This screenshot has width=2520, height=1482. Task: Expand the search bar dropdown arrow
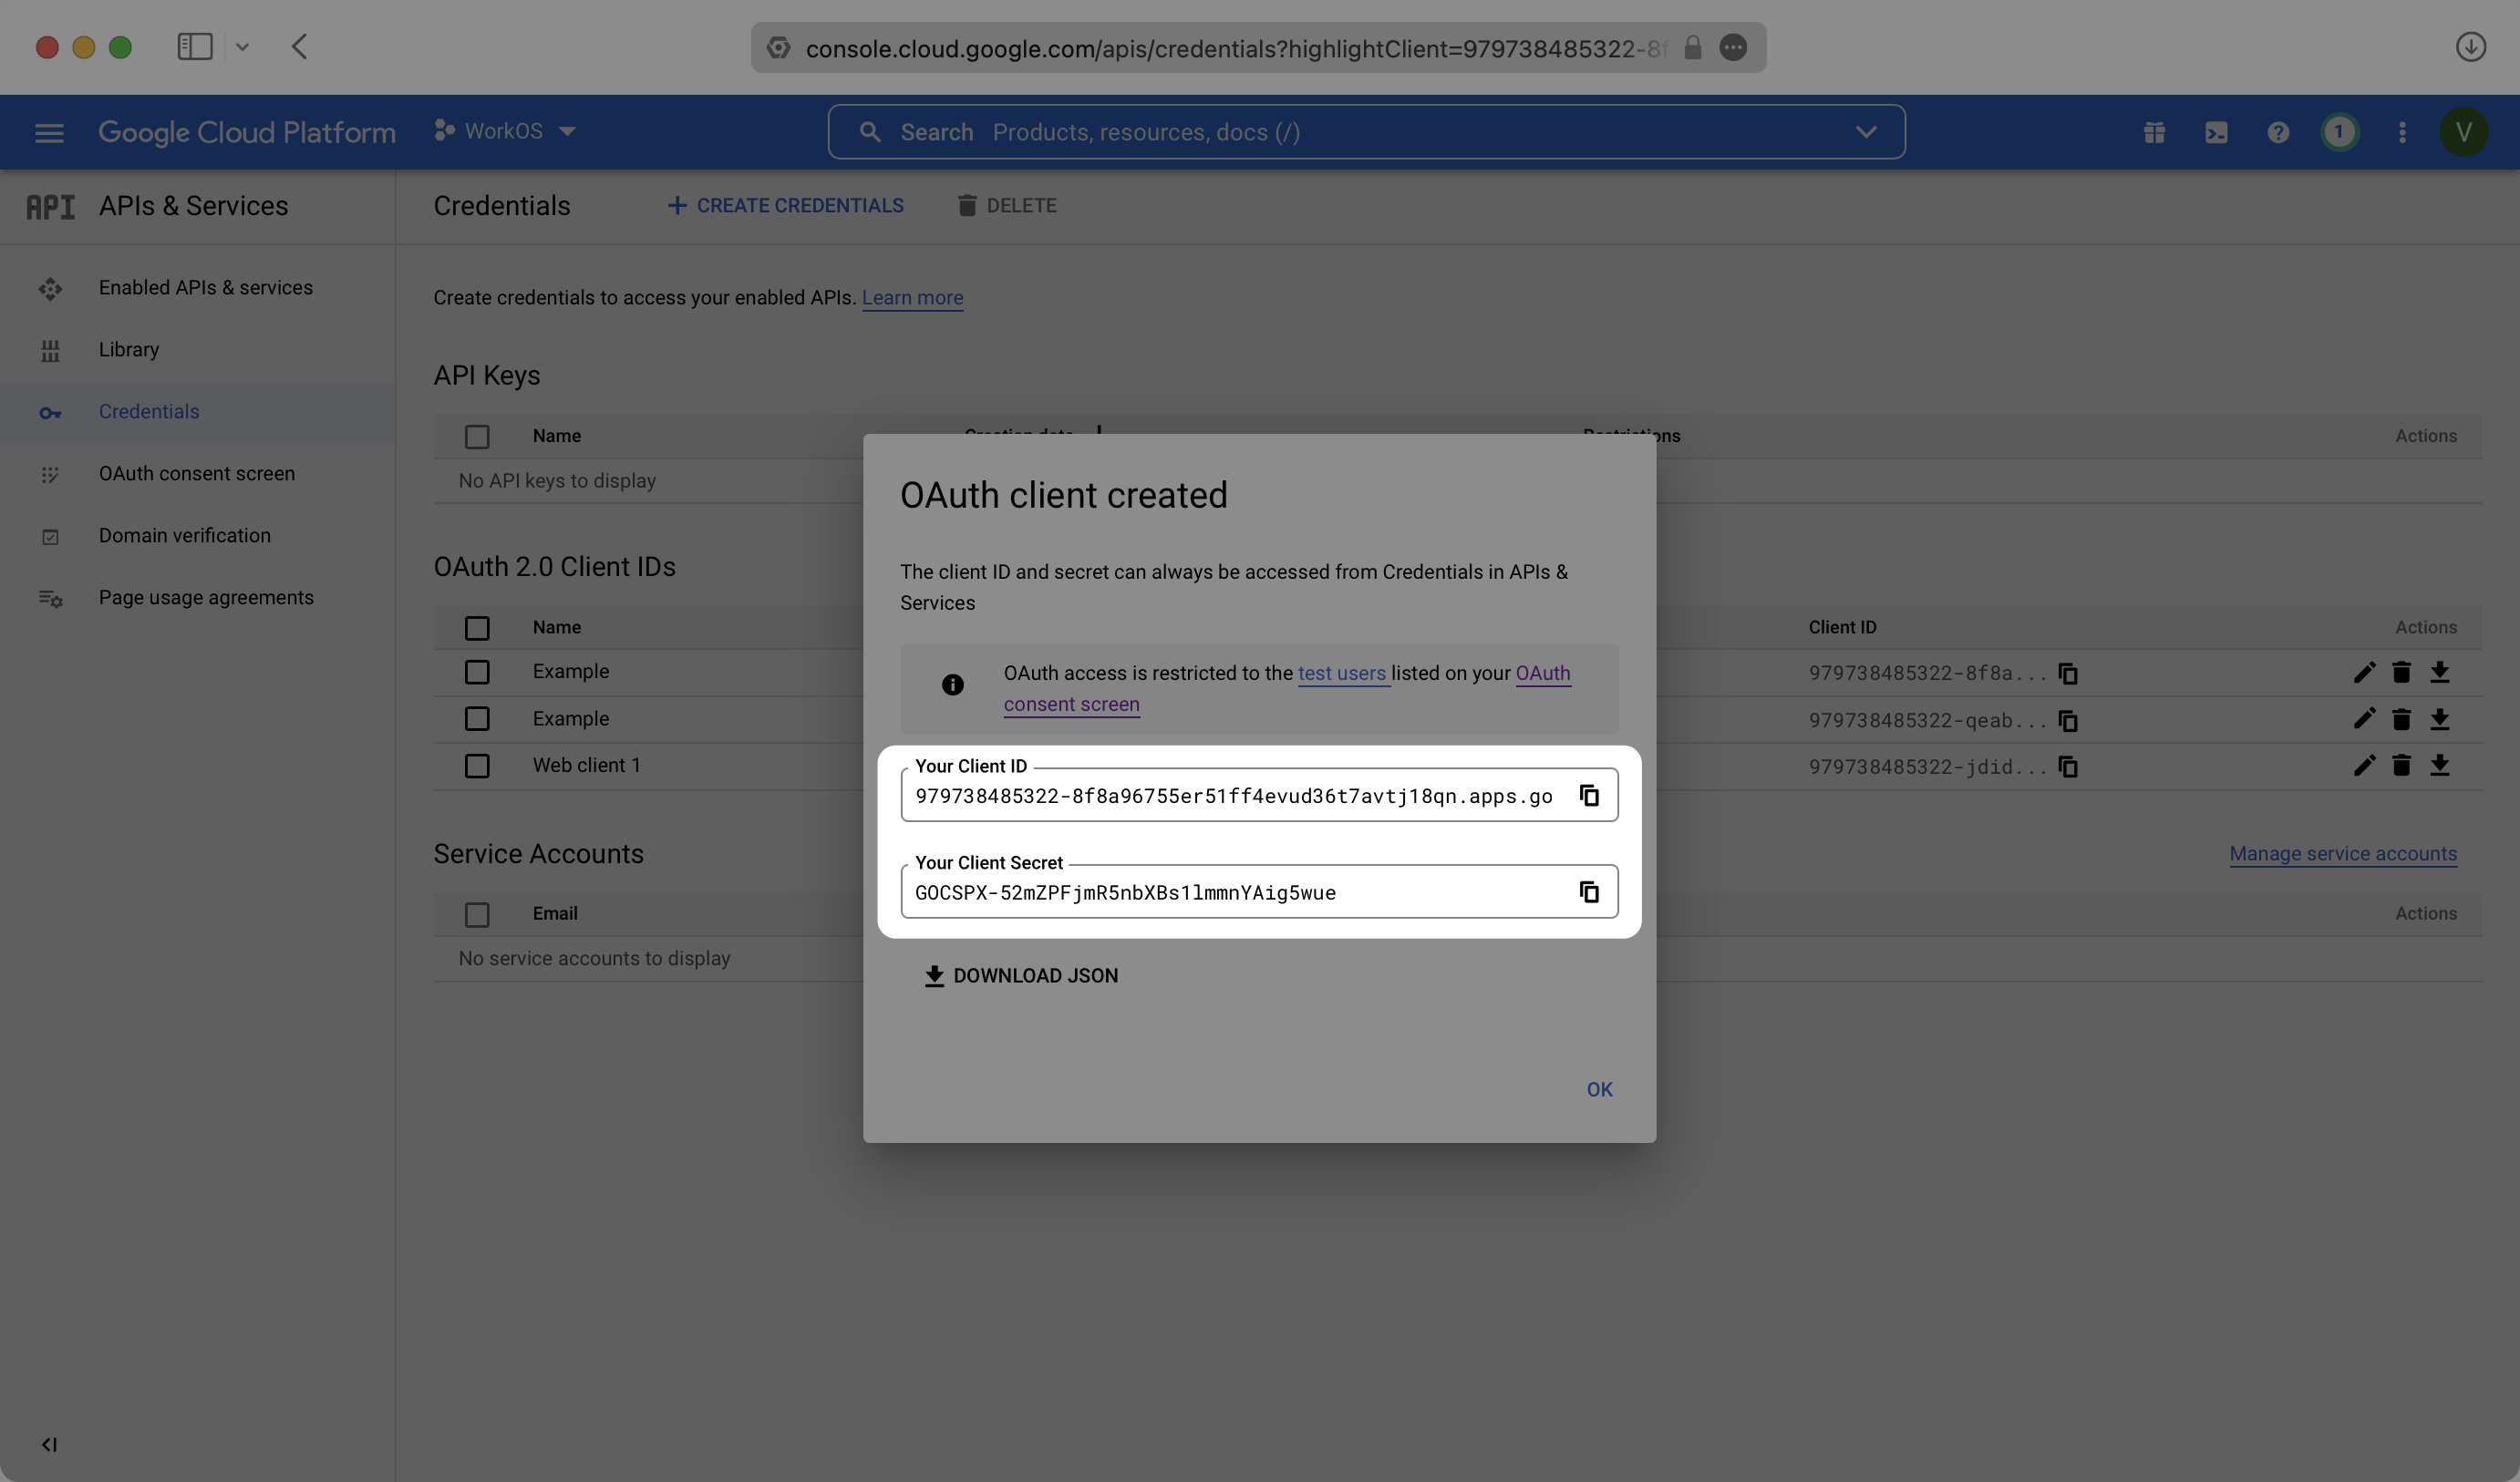click(1865, 132)
